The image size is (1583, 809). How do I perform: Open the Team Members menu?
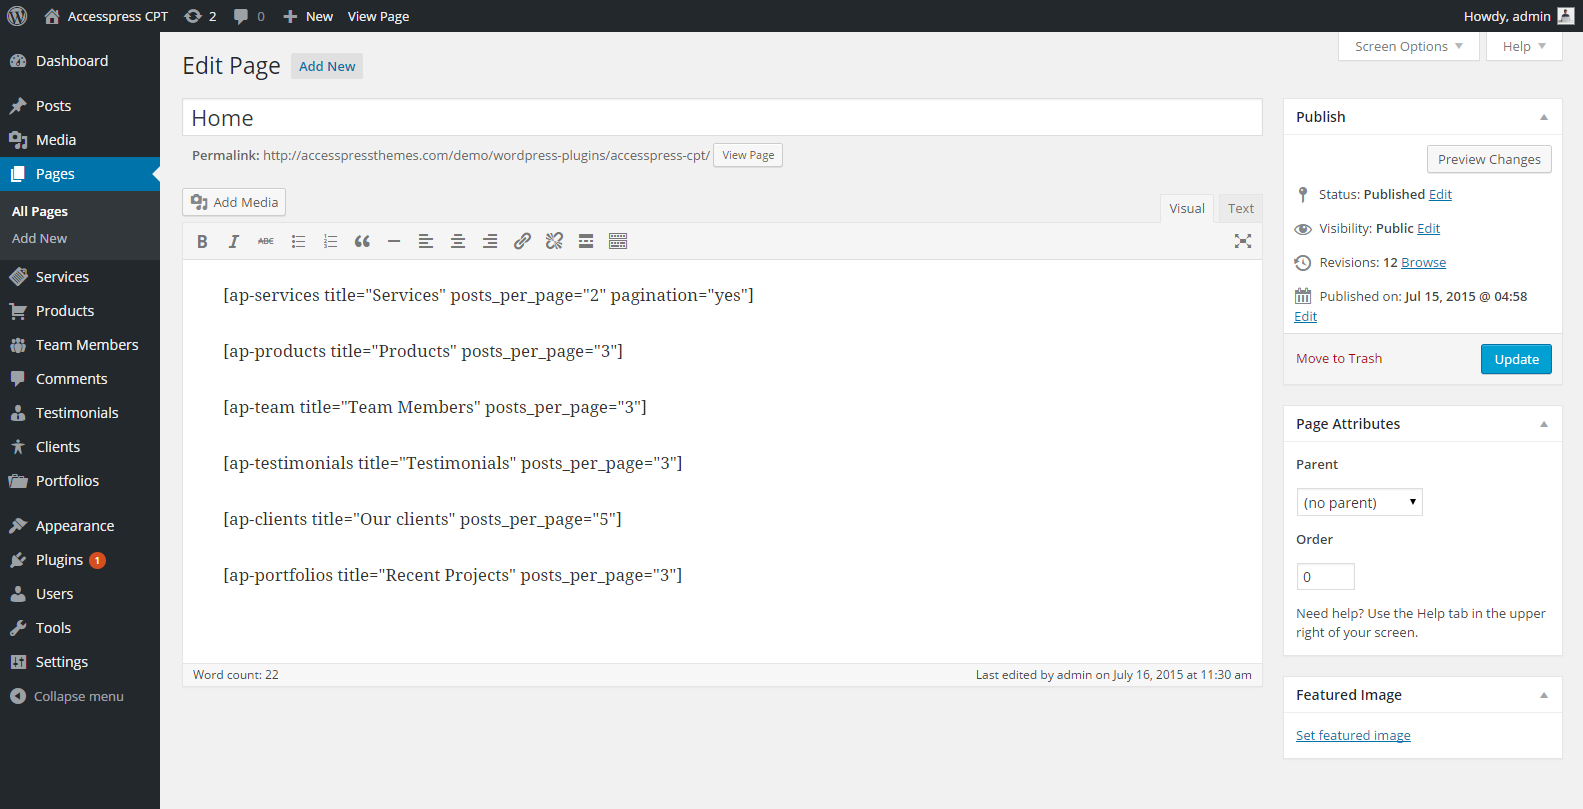[x=80, y=345]
